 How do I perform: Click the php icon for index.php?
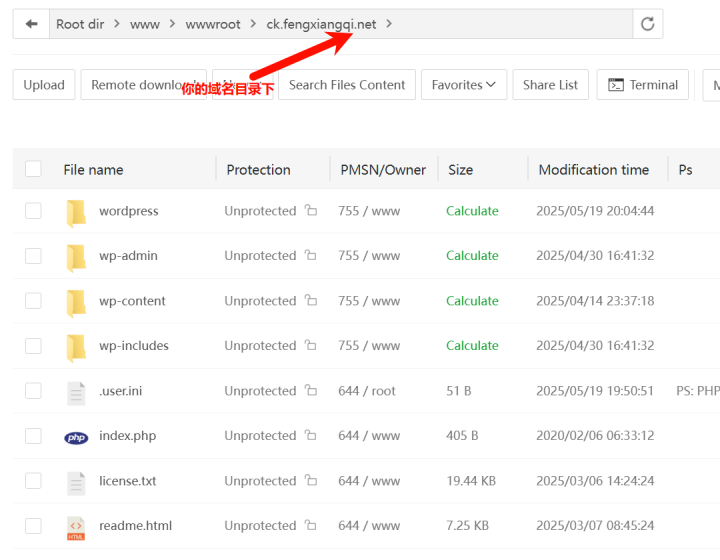76,438
